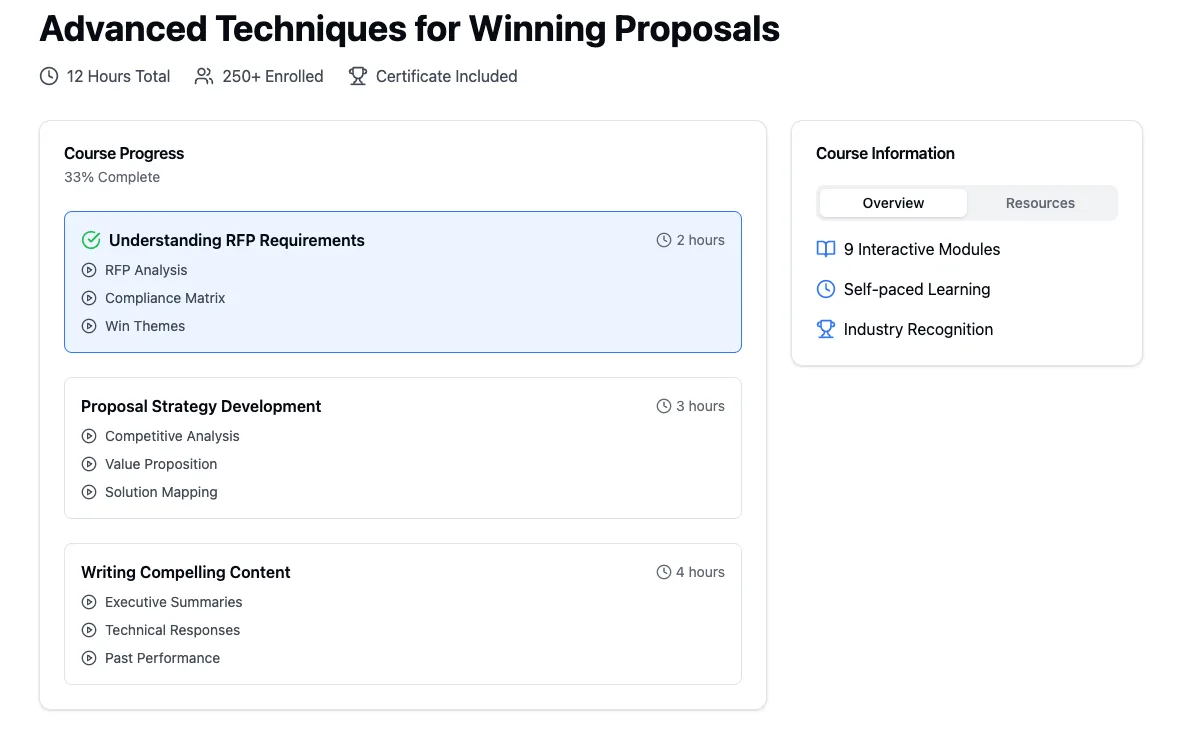Open the Value Proposition lesson
The height and width of the screenshot is (730, 1202).
(161, 464)
